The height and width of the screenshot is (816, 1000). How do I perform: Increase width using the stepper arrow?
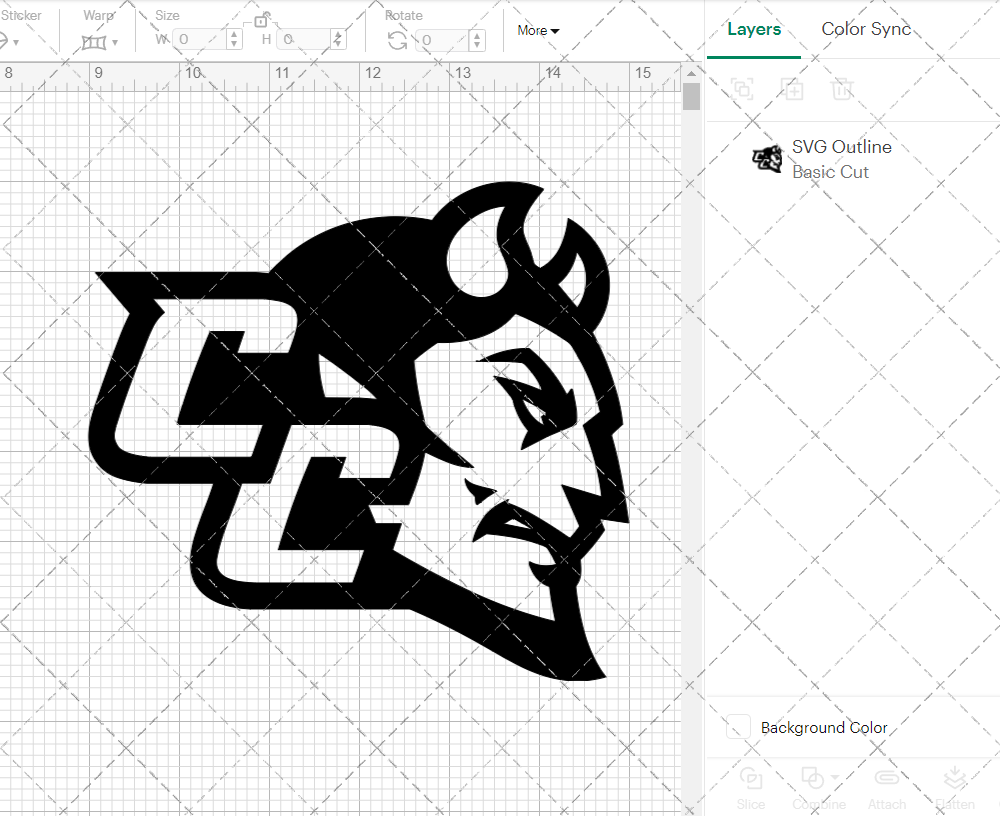[x=234, y=33]
